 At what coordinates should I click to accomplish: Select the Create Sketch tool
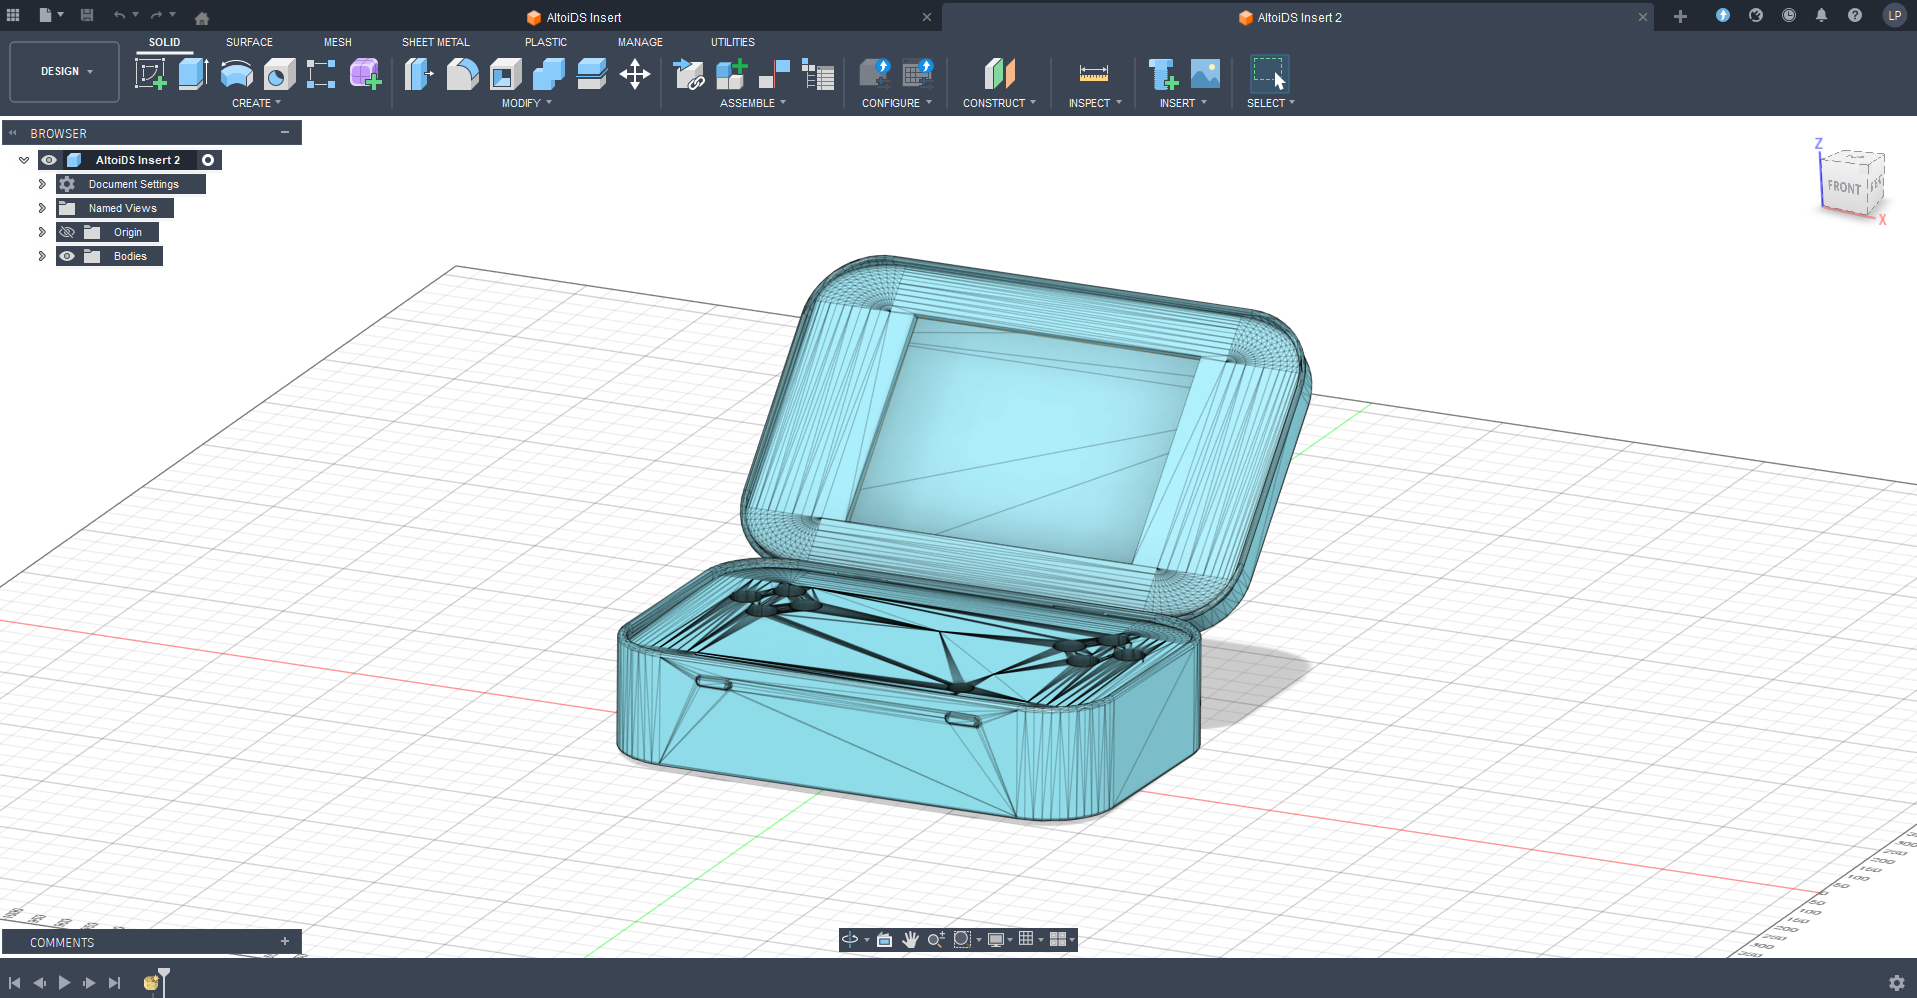[151, 74]
